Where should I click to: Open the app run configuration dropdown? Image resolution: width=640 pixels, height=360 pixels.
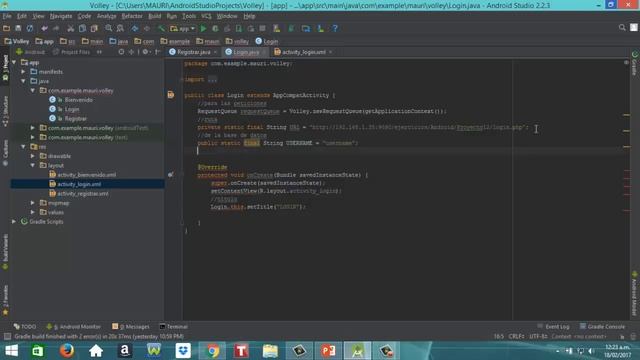point(182,29)
